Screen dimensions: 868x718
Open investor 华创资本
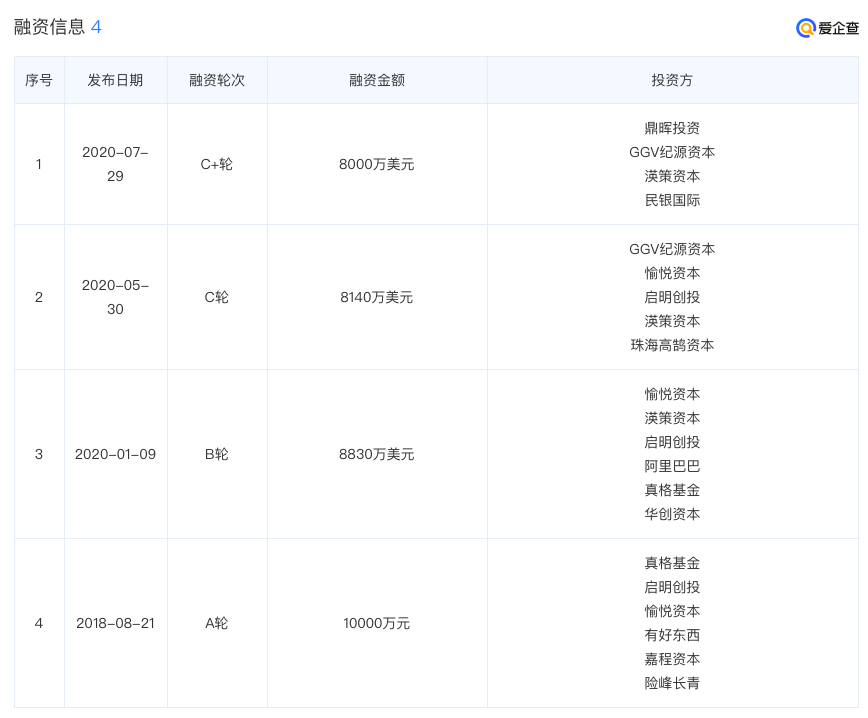pyautogui.click(x=672, y=514)
